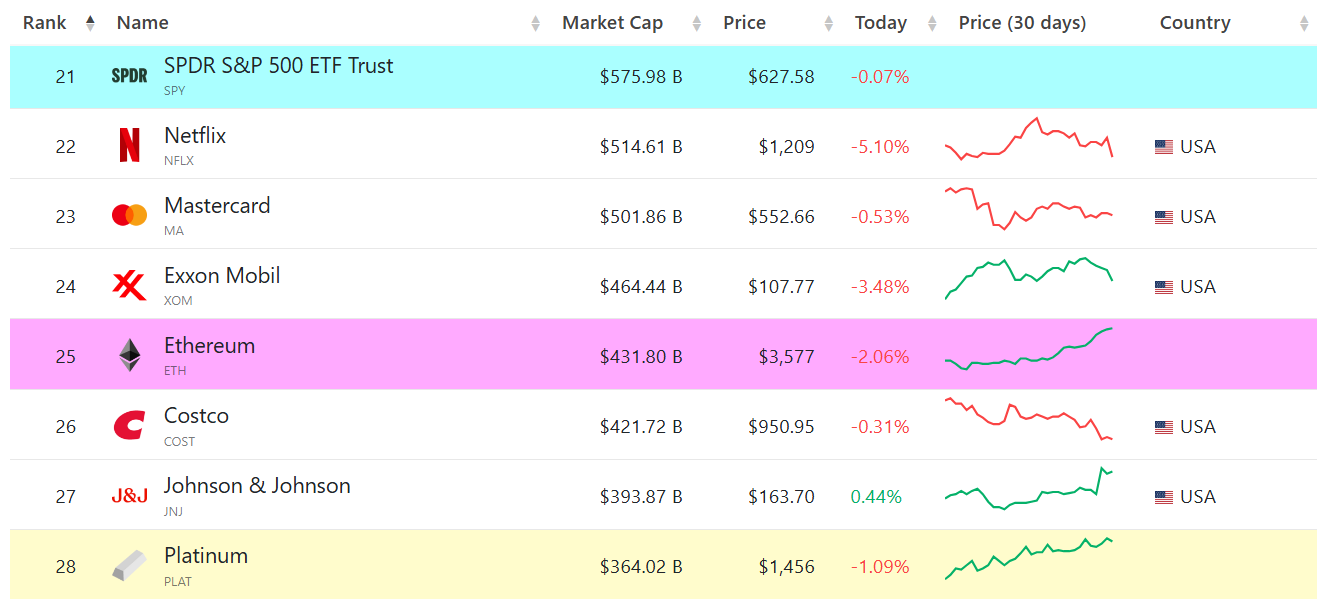Click Netflix market cap $514.61 B

641,147
